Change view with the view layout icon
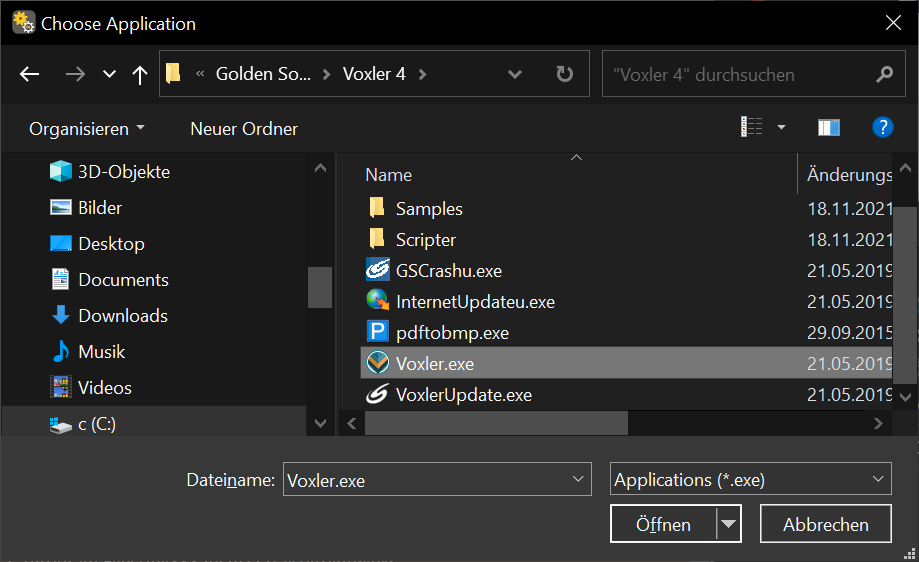Image resolution: width=919 pixels, height=562 pixels. 752,127
